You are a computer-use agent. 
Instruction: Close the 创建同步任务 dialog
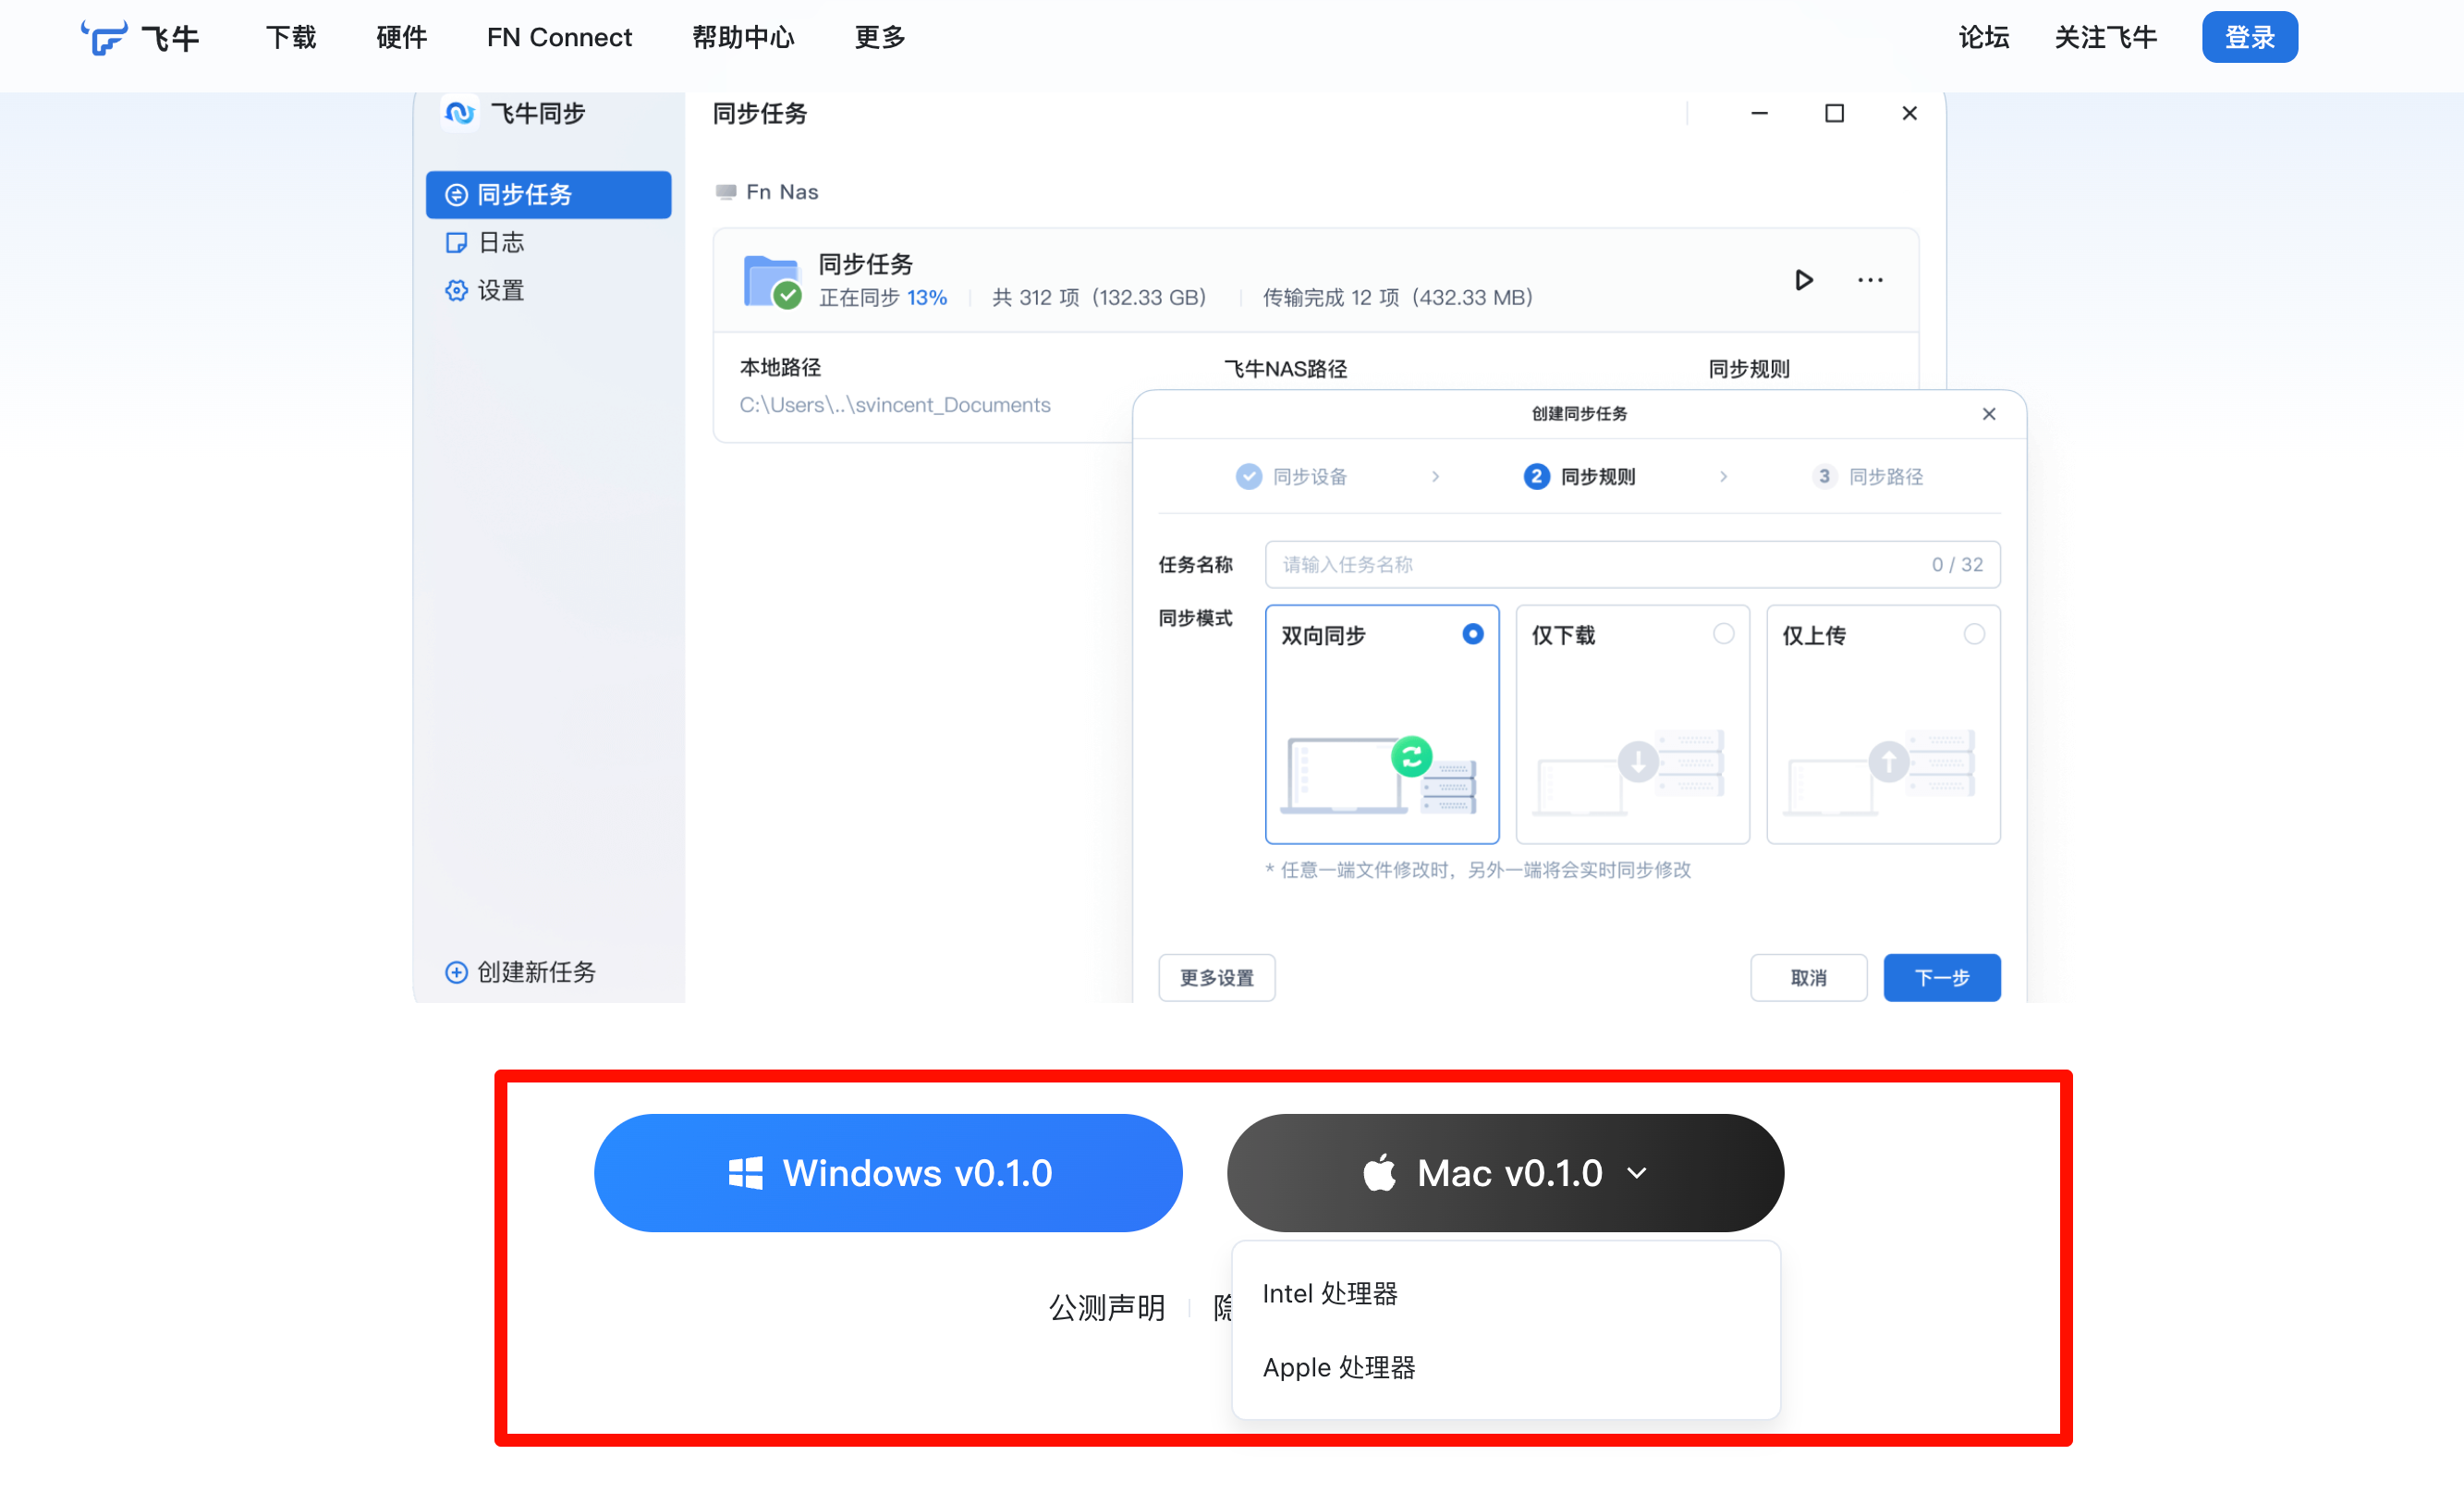(x=1989, y=414)
